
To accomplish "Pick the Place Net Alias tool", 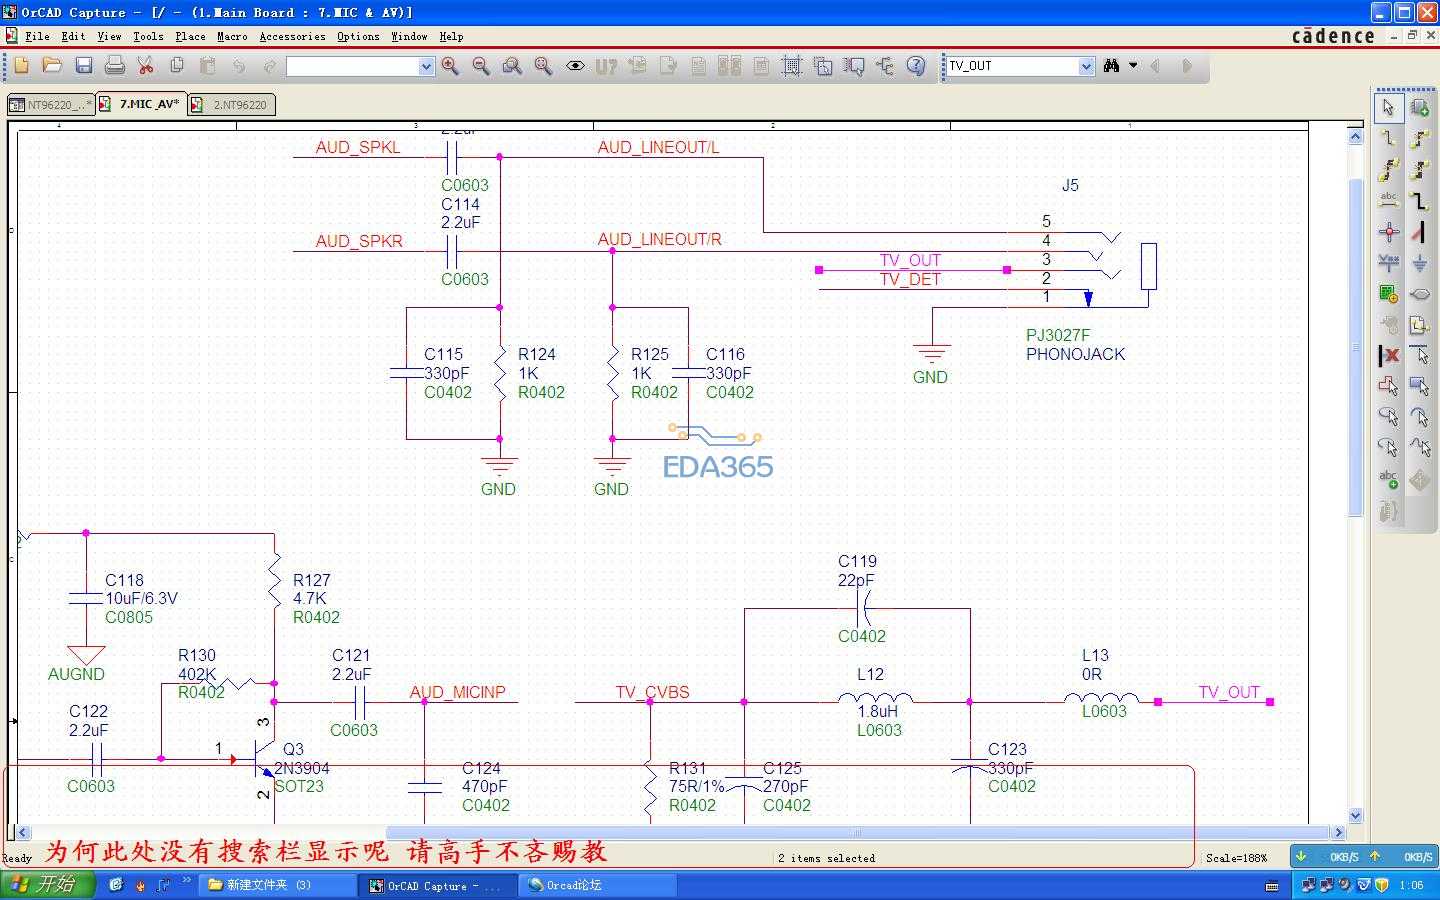I will [x=1388, y=201].
